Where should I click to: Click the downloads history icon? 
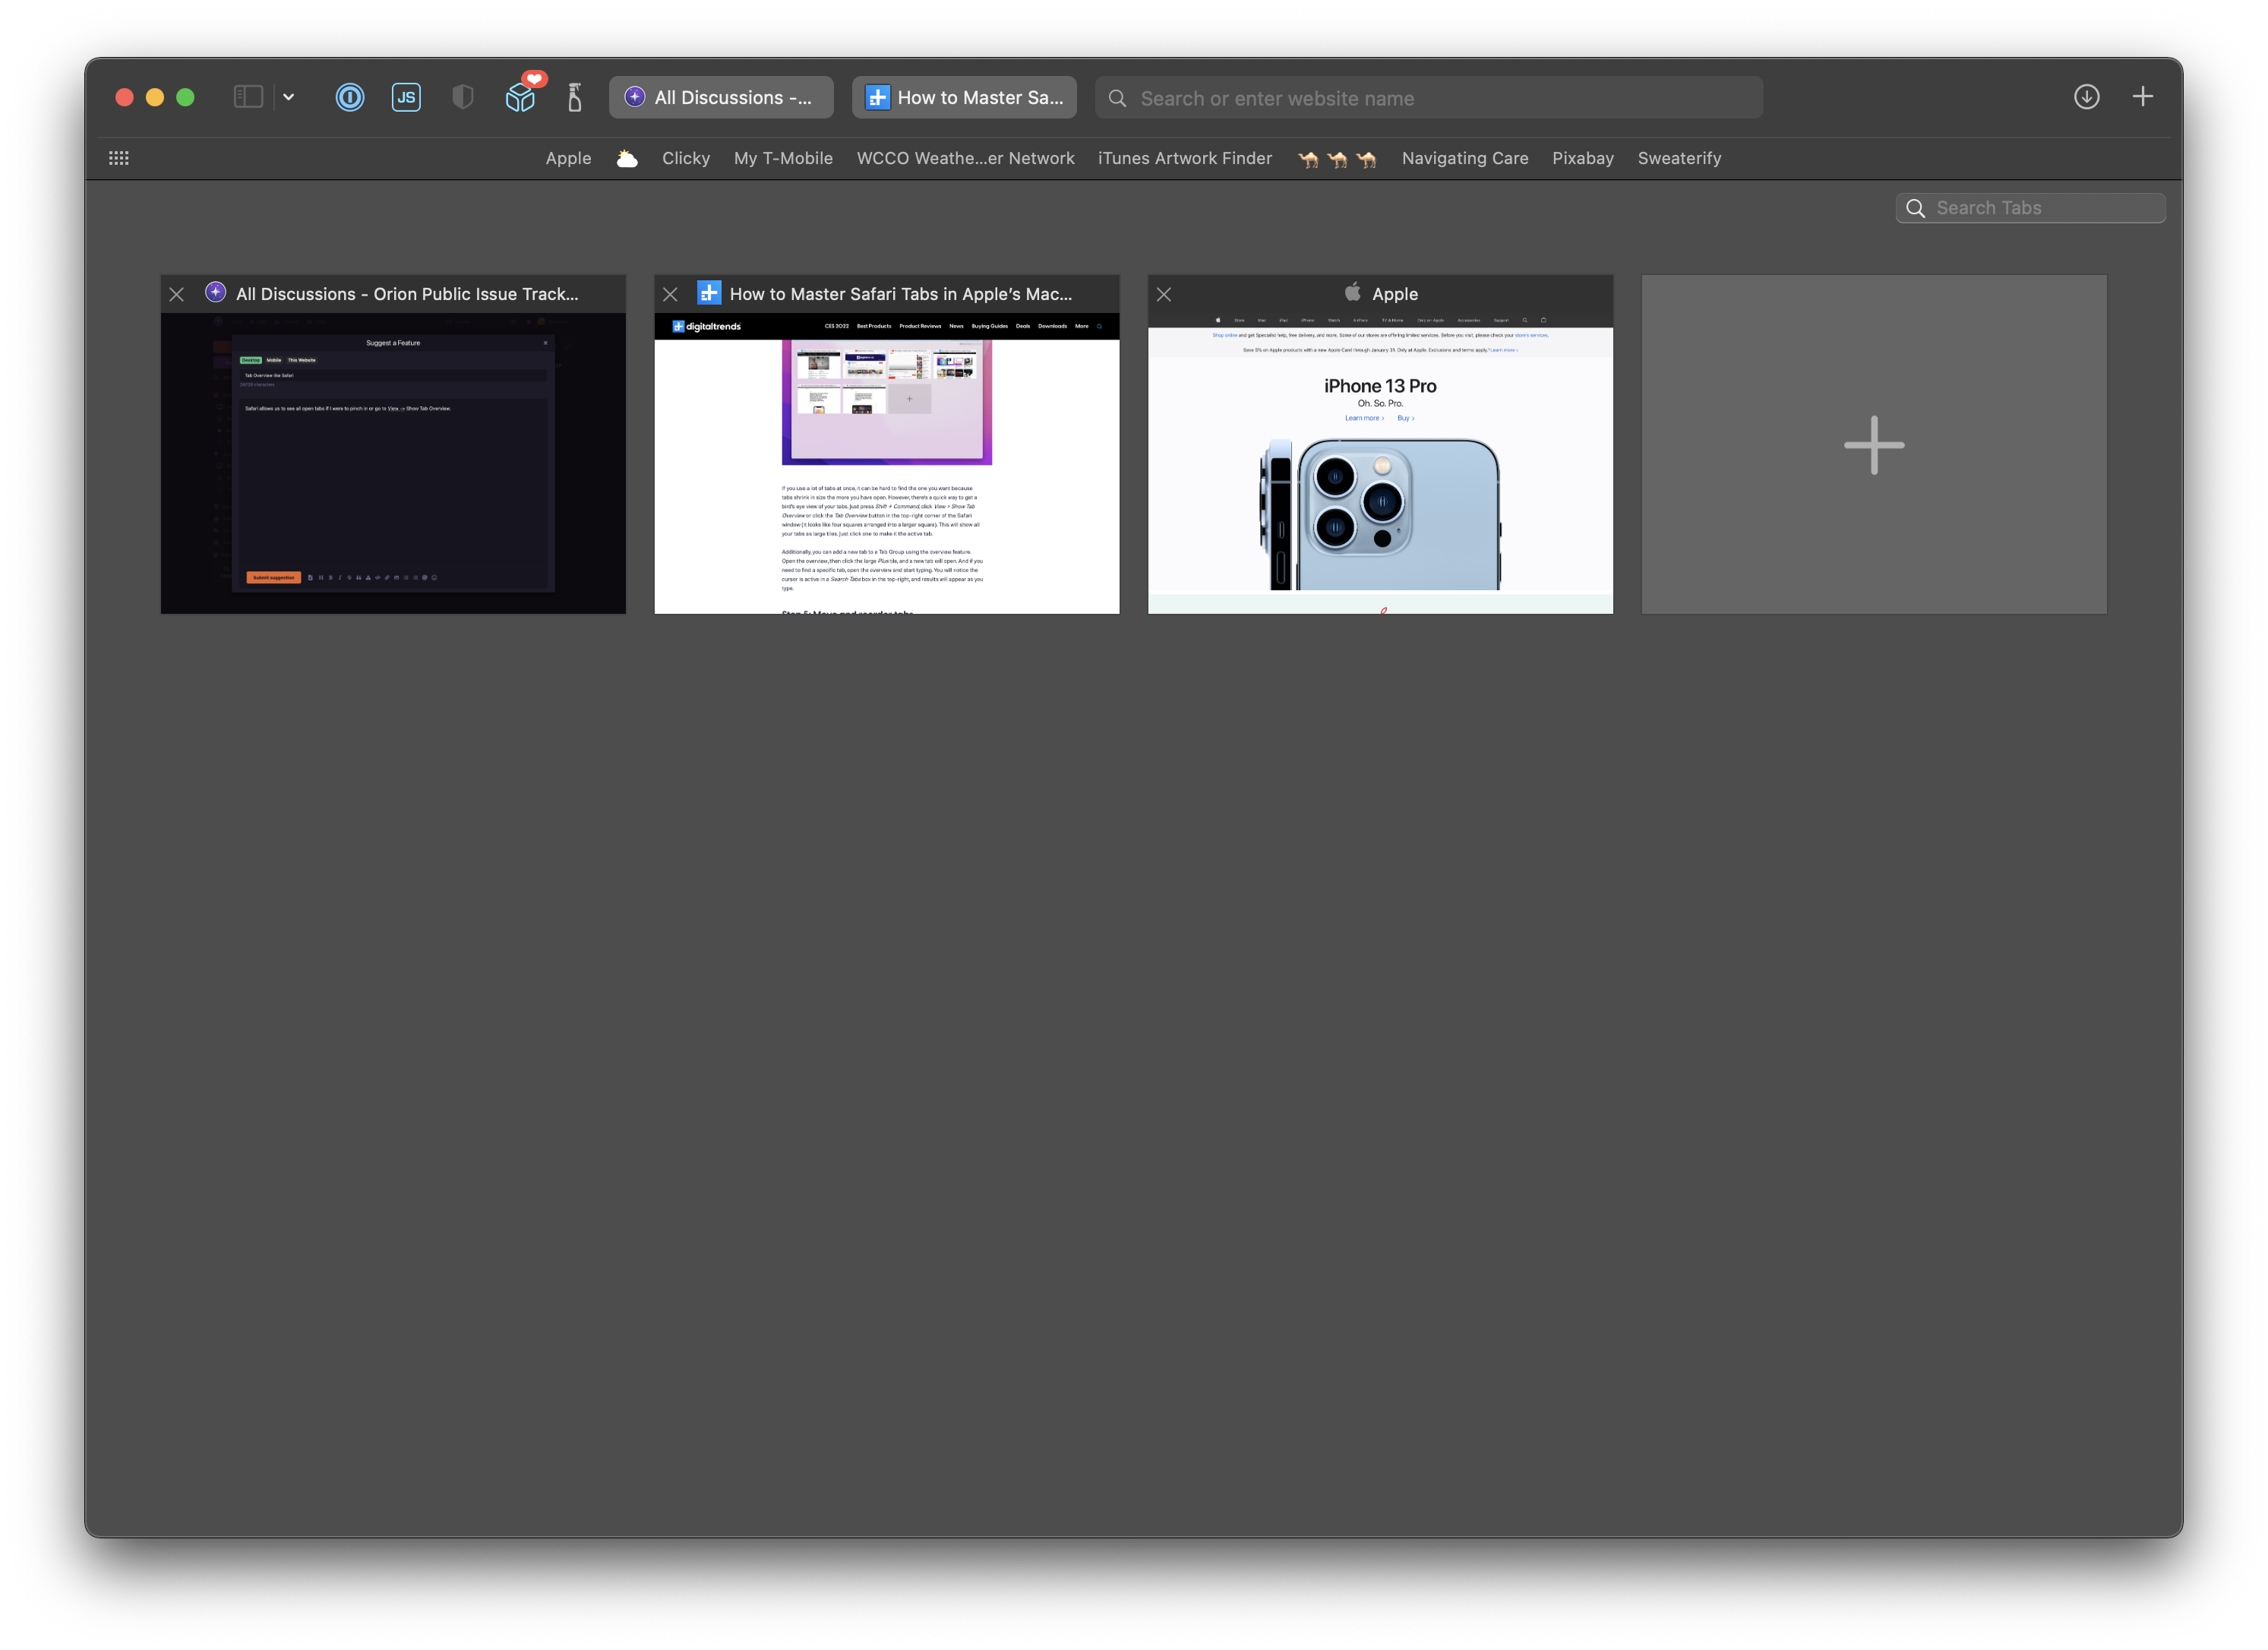(2086, 96)
